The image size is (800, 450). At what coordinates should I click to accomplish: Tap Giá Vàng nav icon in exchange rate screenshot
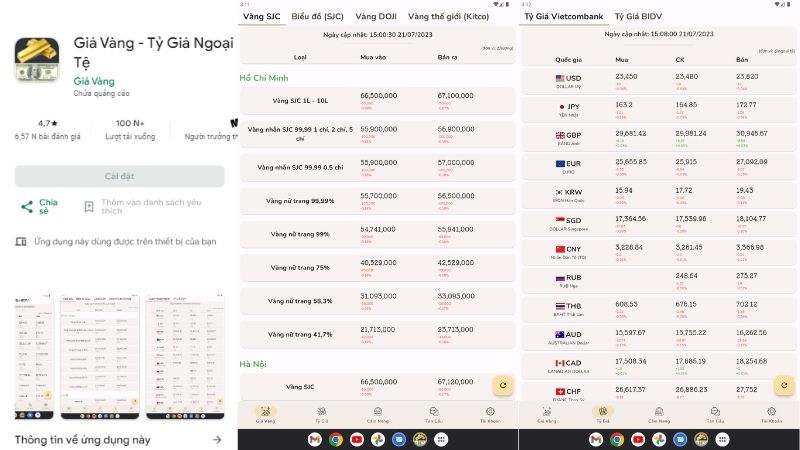(546, 414)
